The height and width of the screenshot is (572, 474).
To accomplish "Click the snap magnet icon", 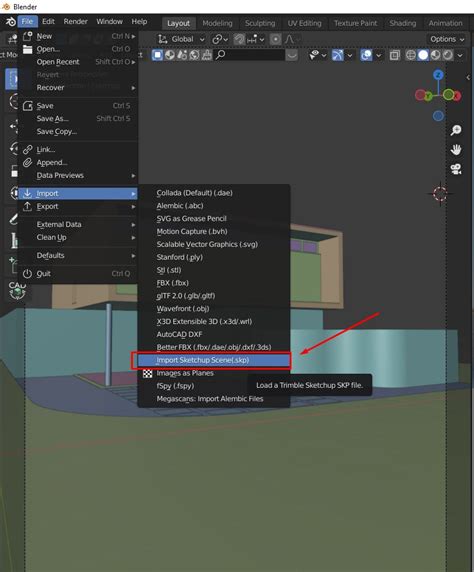I will click(239, 39).
